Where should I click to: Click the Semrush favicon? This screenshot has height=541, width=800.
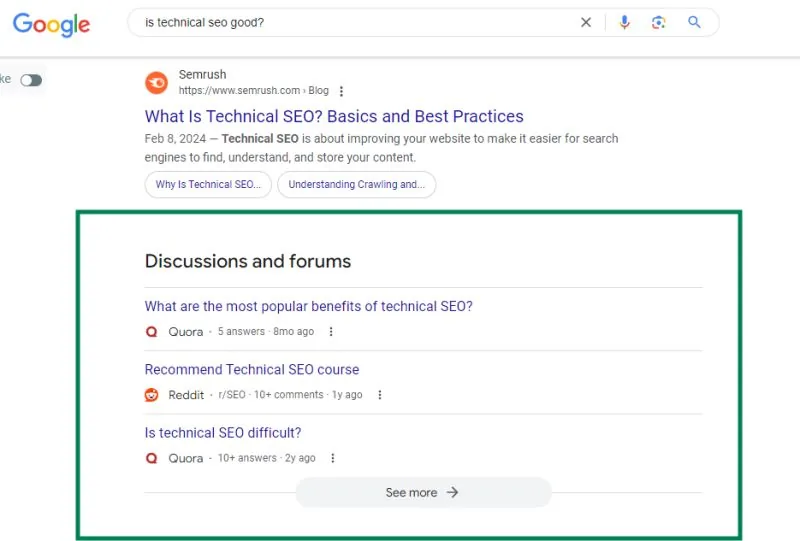[157, 83]
